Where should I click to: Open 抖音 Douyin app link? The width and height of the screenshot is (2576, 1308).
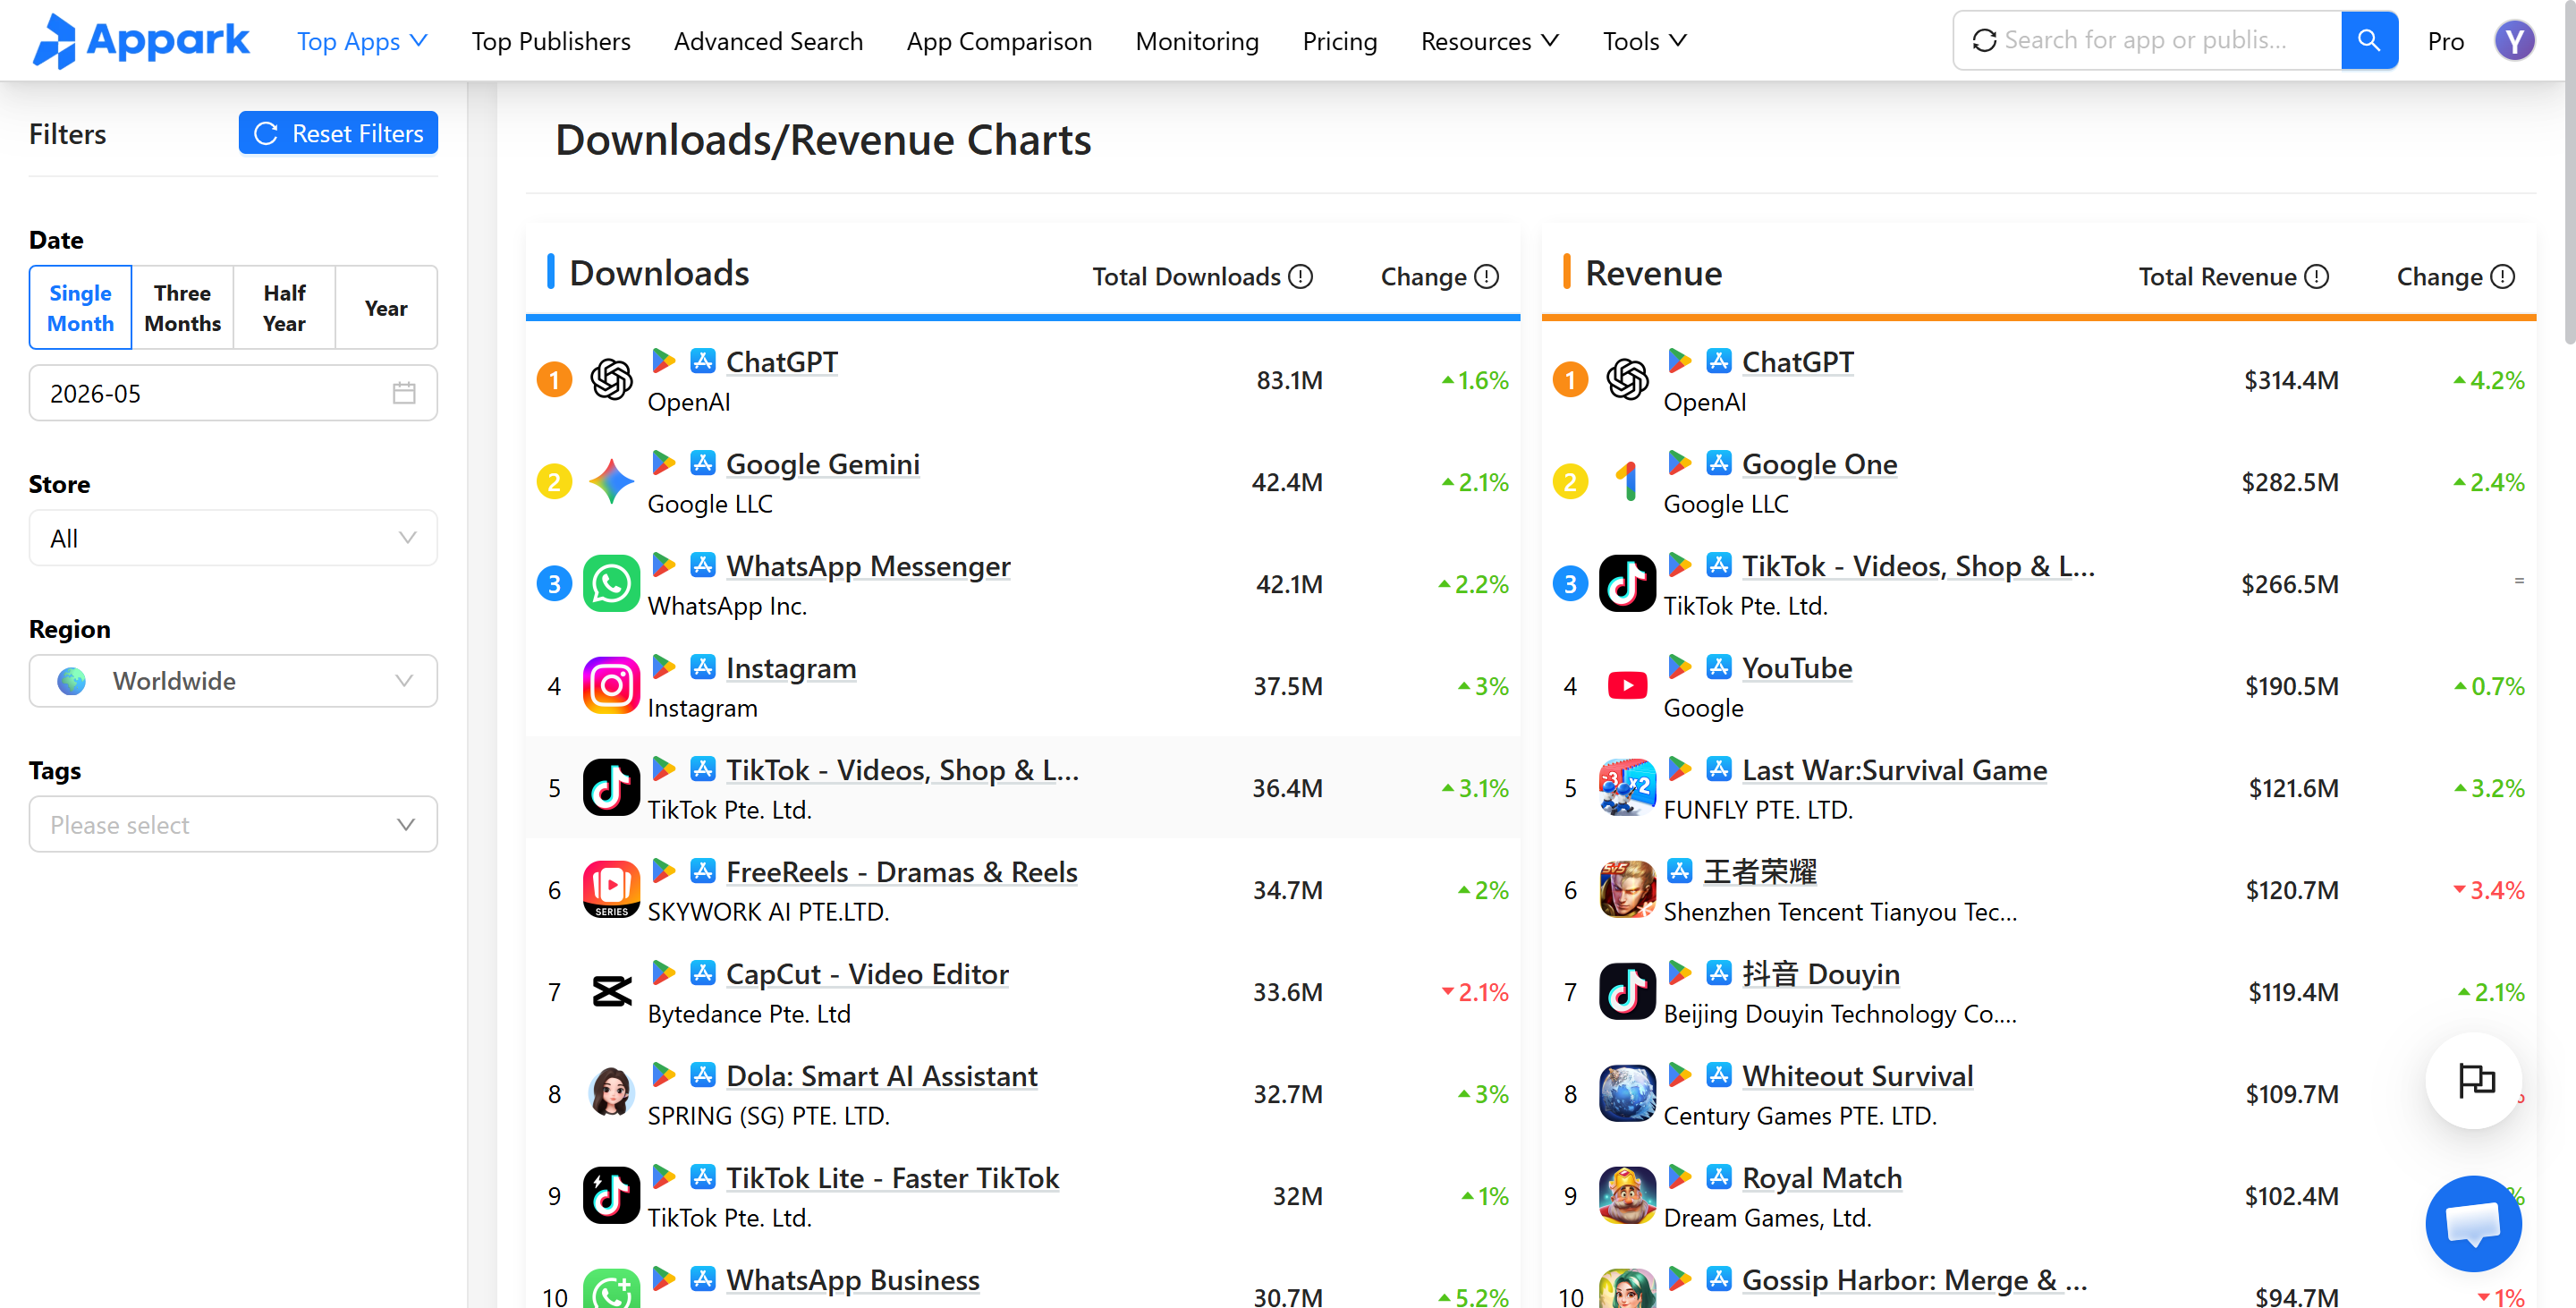(1820, 973)
